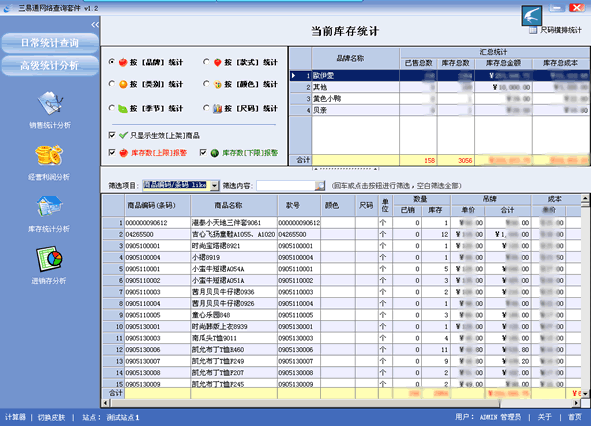Open 进销存分析 chart icon

tap(49, 259)
